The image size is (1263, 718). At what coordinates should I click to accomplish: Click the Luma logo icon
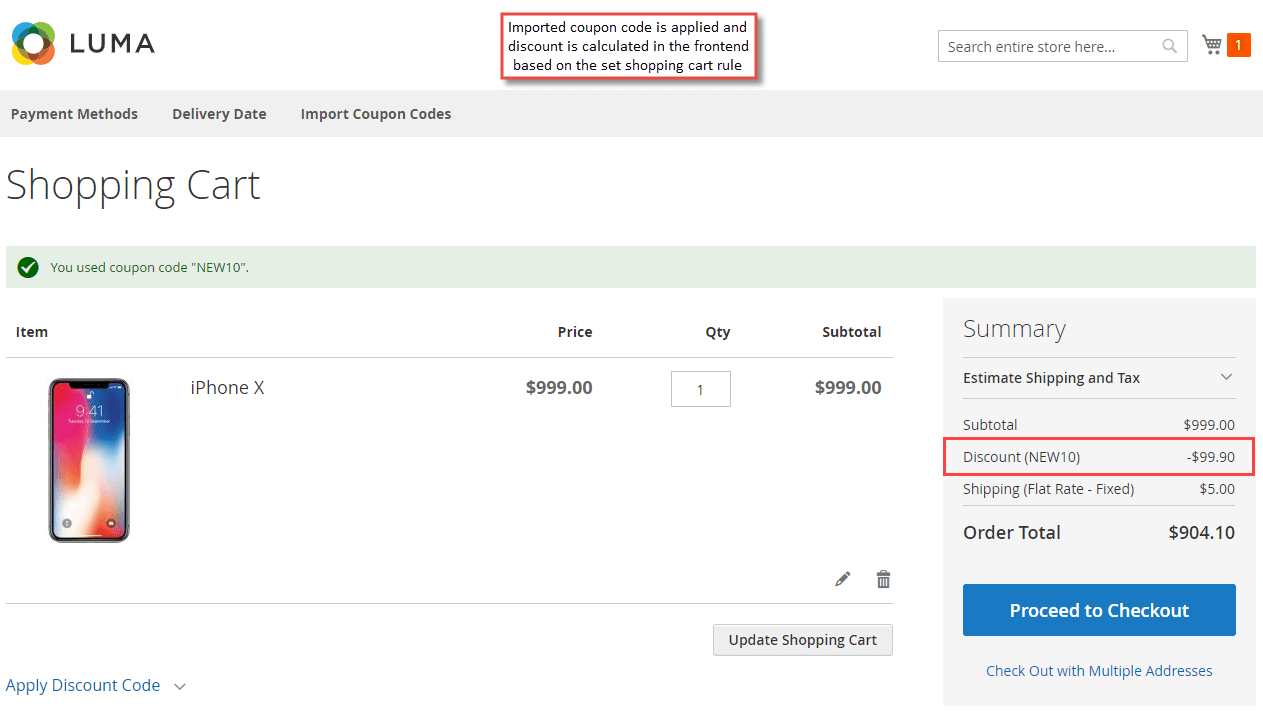[33, 43]
